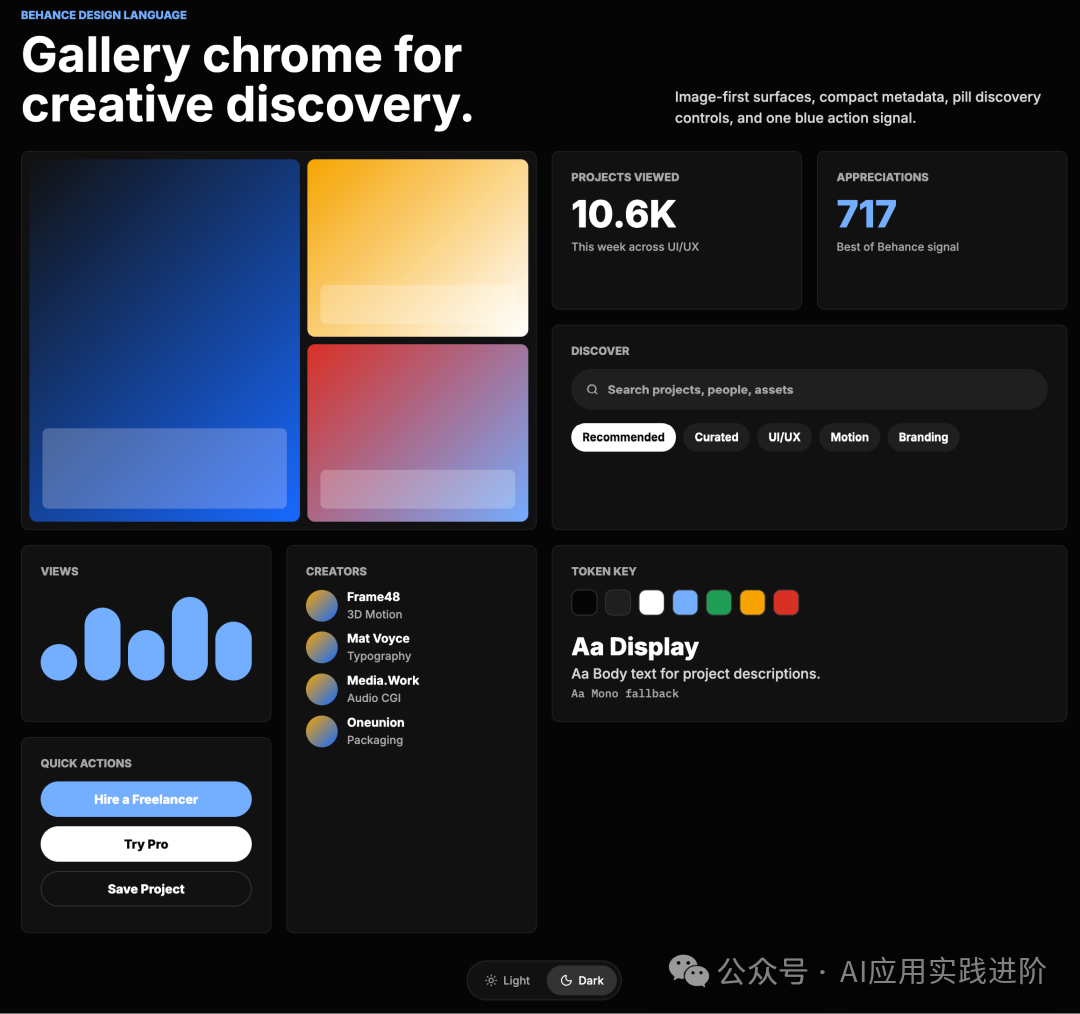Click the Audio CGI label
The image size is (1080, 1014).
(374, 698)
